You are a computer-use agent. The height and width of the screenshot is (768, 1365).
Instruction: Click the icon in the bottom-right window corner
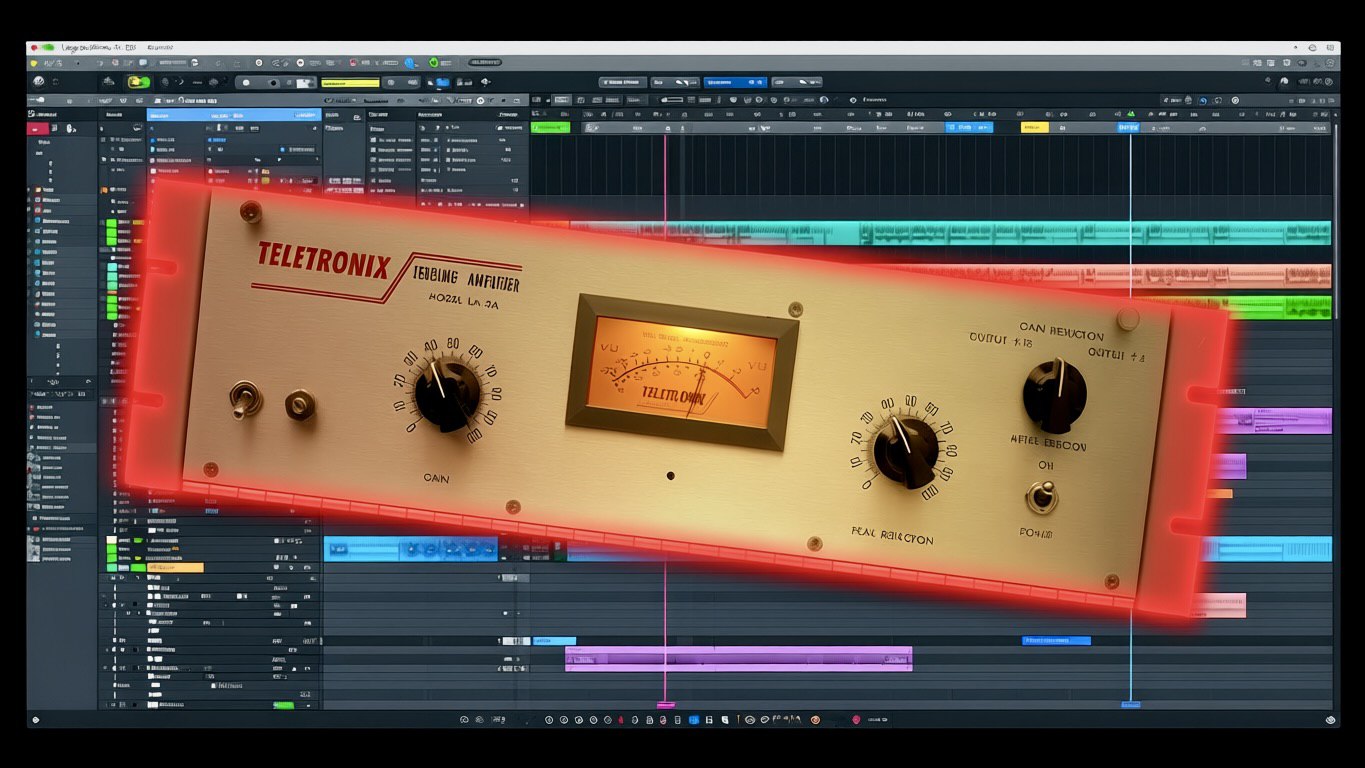coord(1330,719)
